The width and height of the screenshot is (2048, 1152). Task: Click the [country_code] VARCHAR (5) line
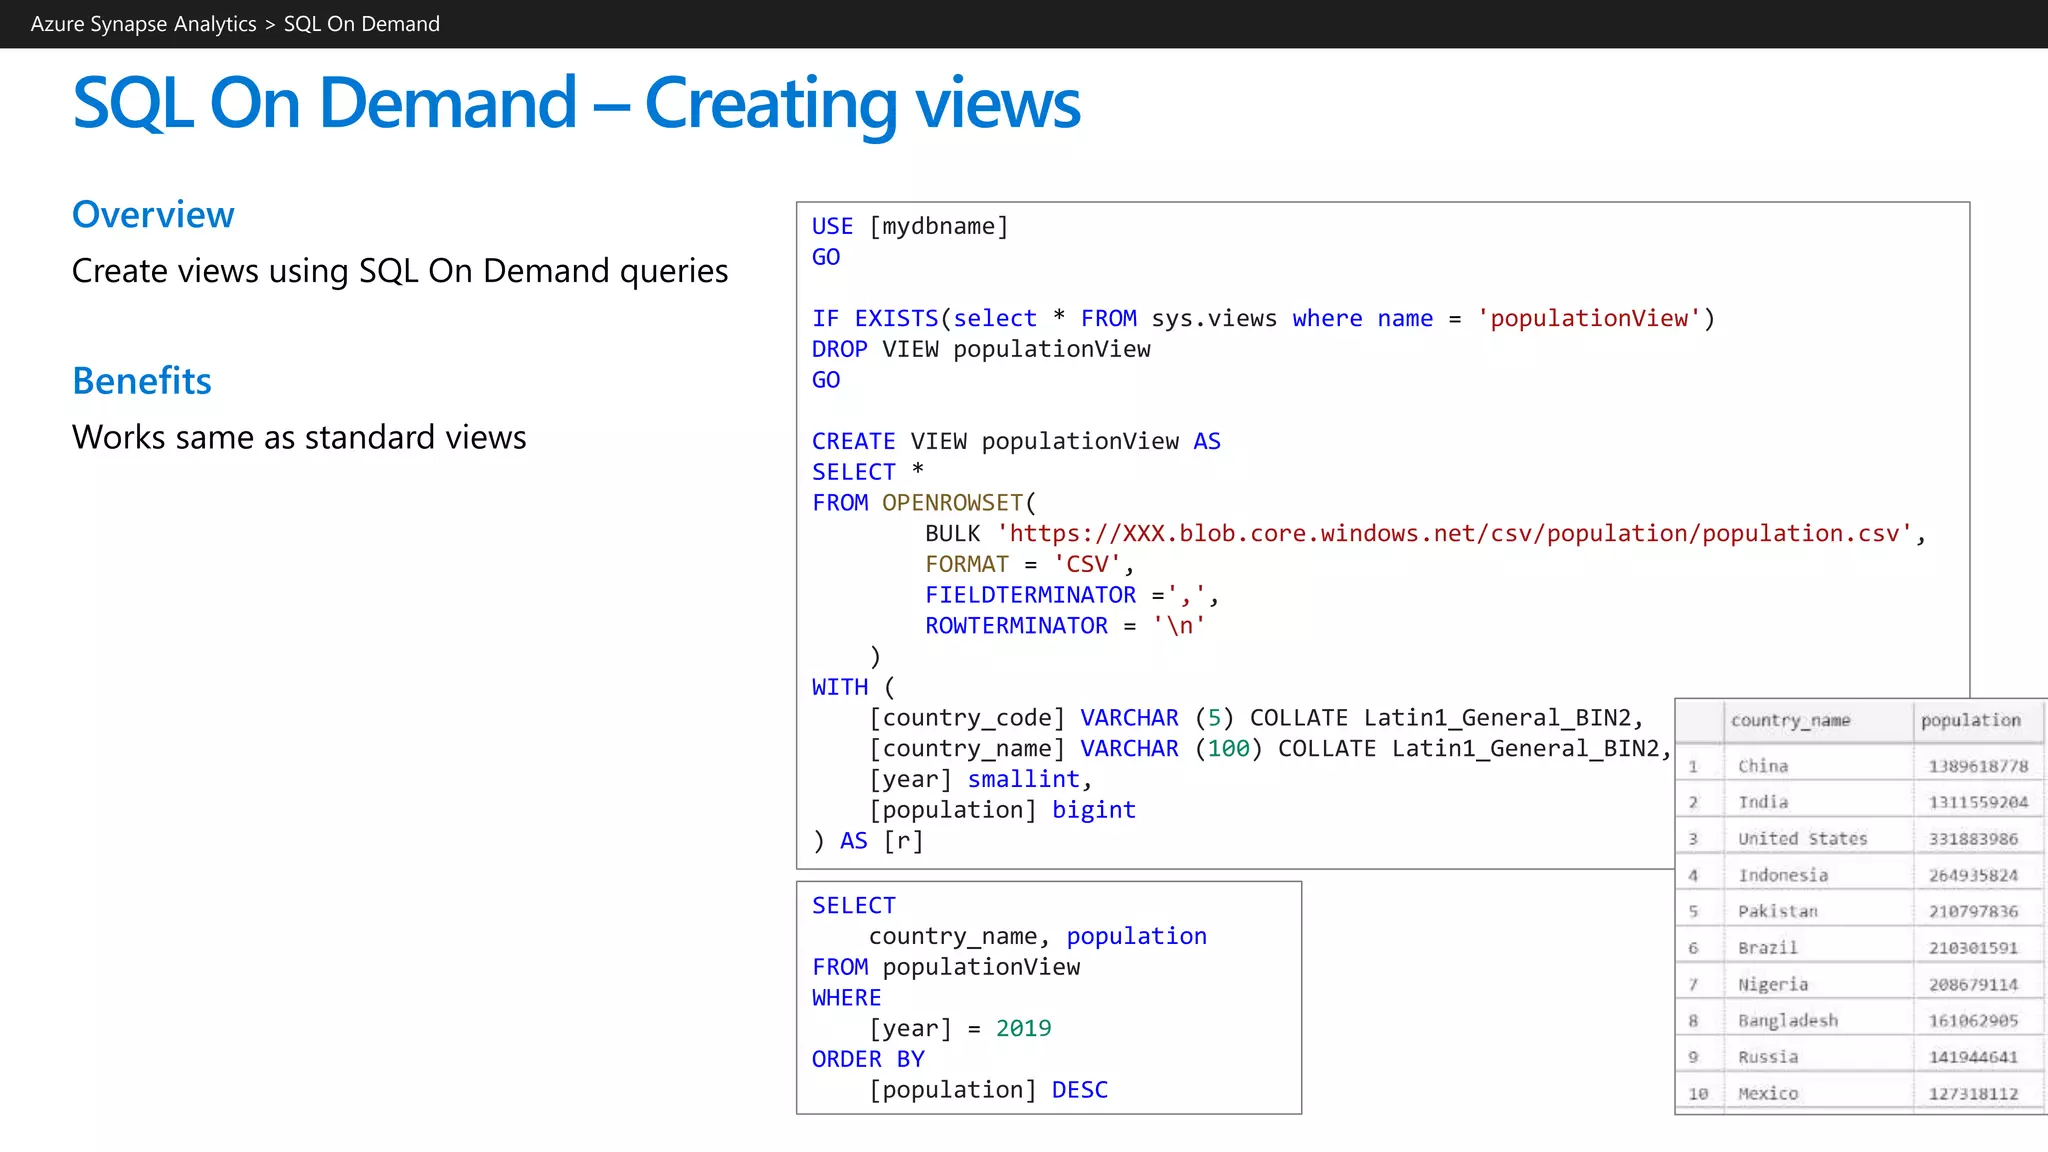1257,719
